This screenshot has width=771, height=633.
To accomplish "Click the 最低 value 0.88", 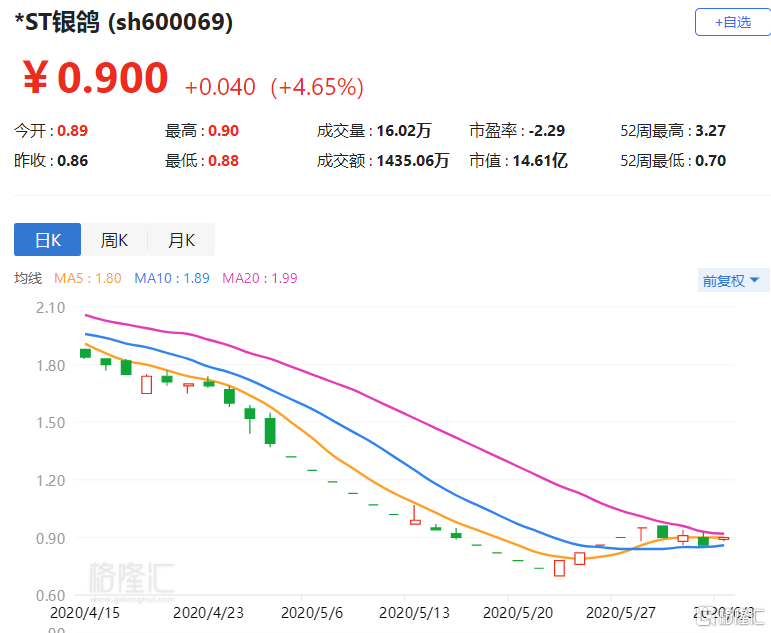I will pyautogui.click(x=223, y=161).
